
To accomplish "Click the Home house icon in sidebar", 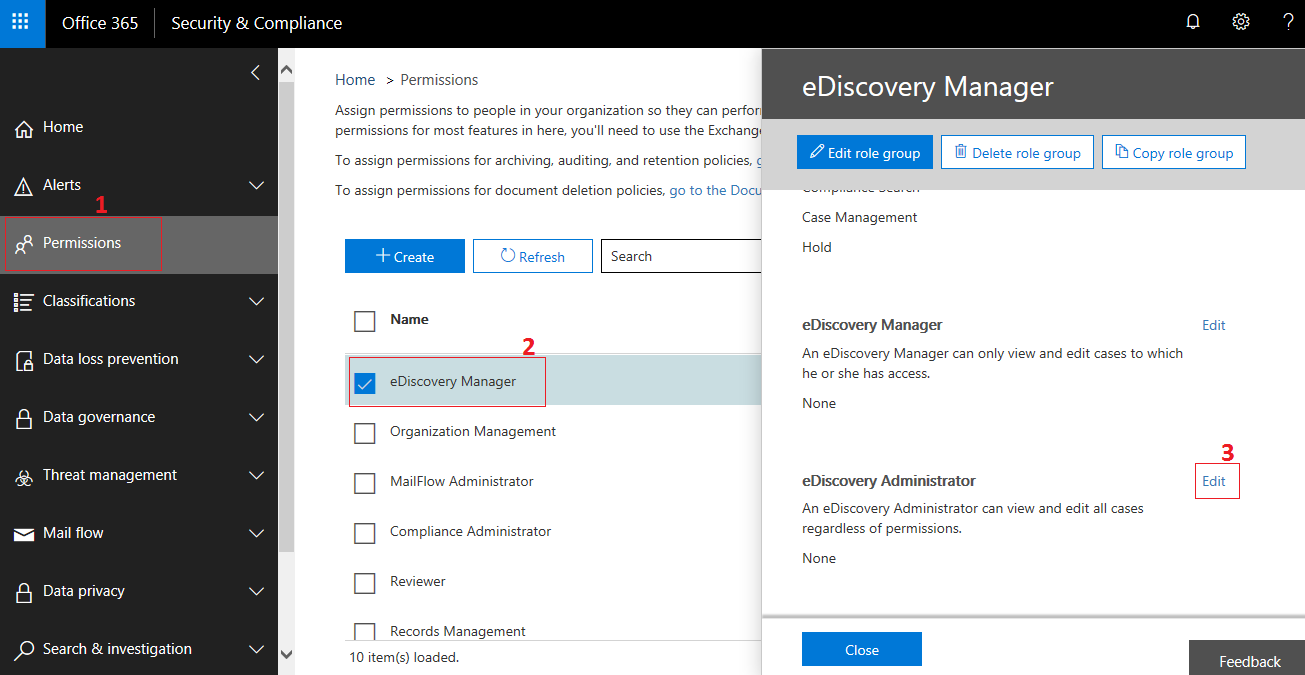I will pos(24,128).
